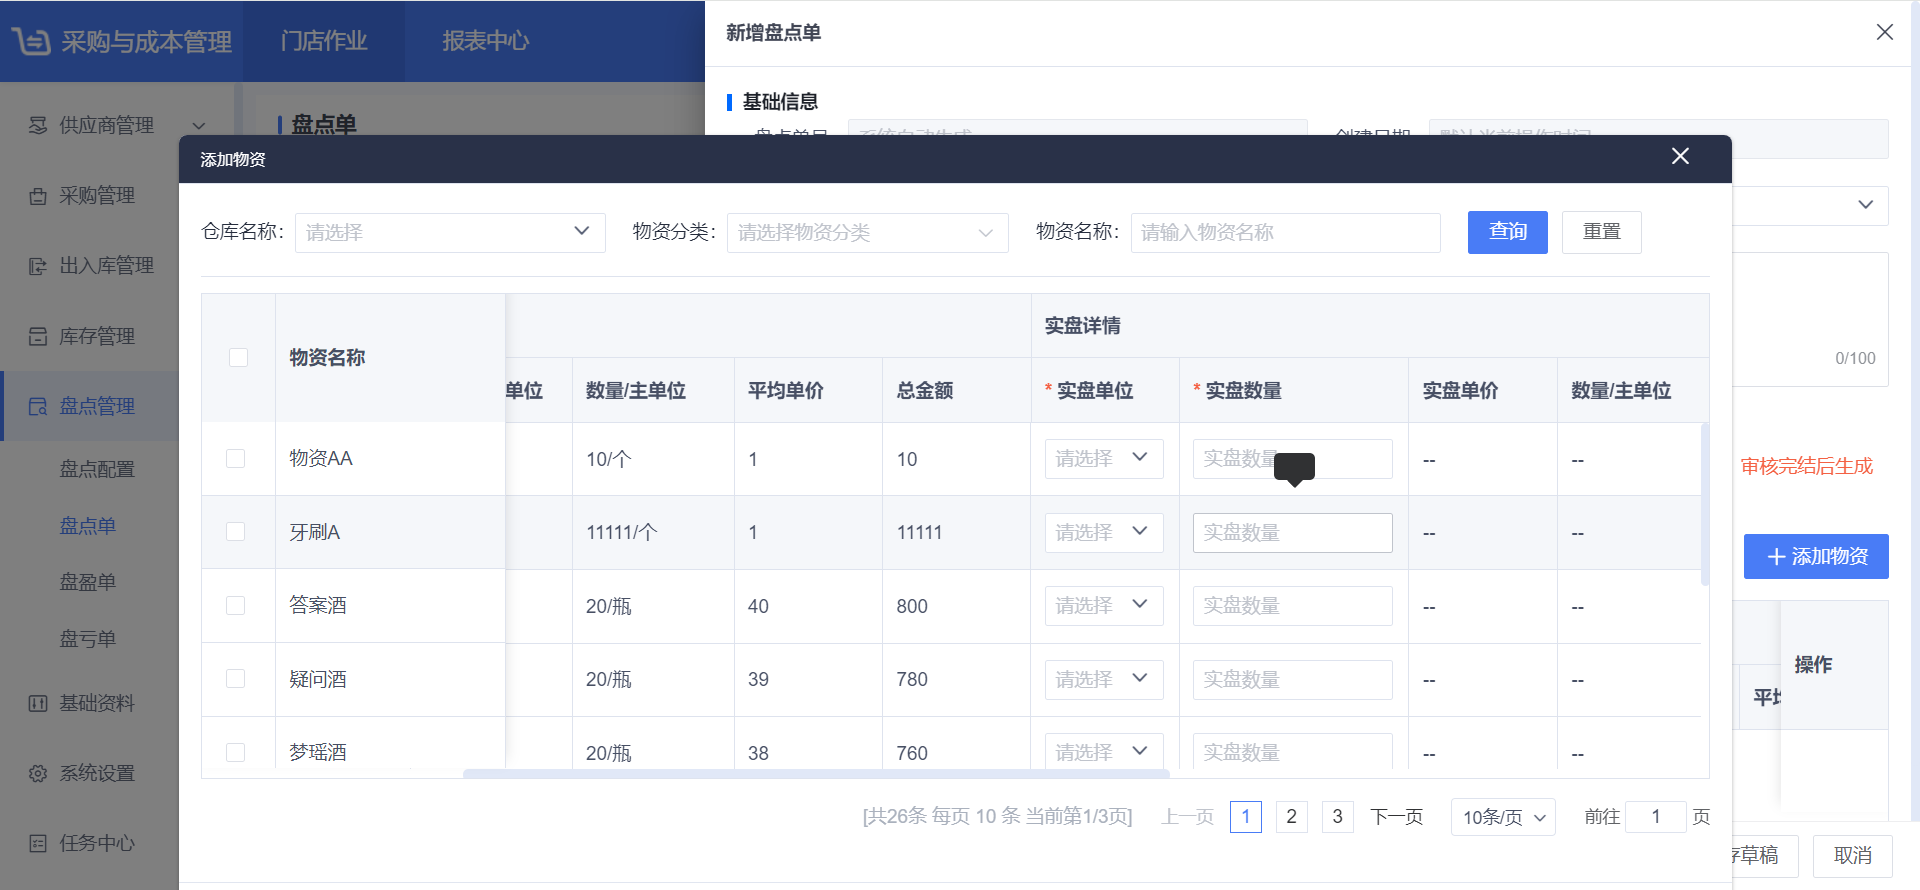Click 实盘数量 input for 疑问酒
1920x890 pixels.
coord(1292,679)
